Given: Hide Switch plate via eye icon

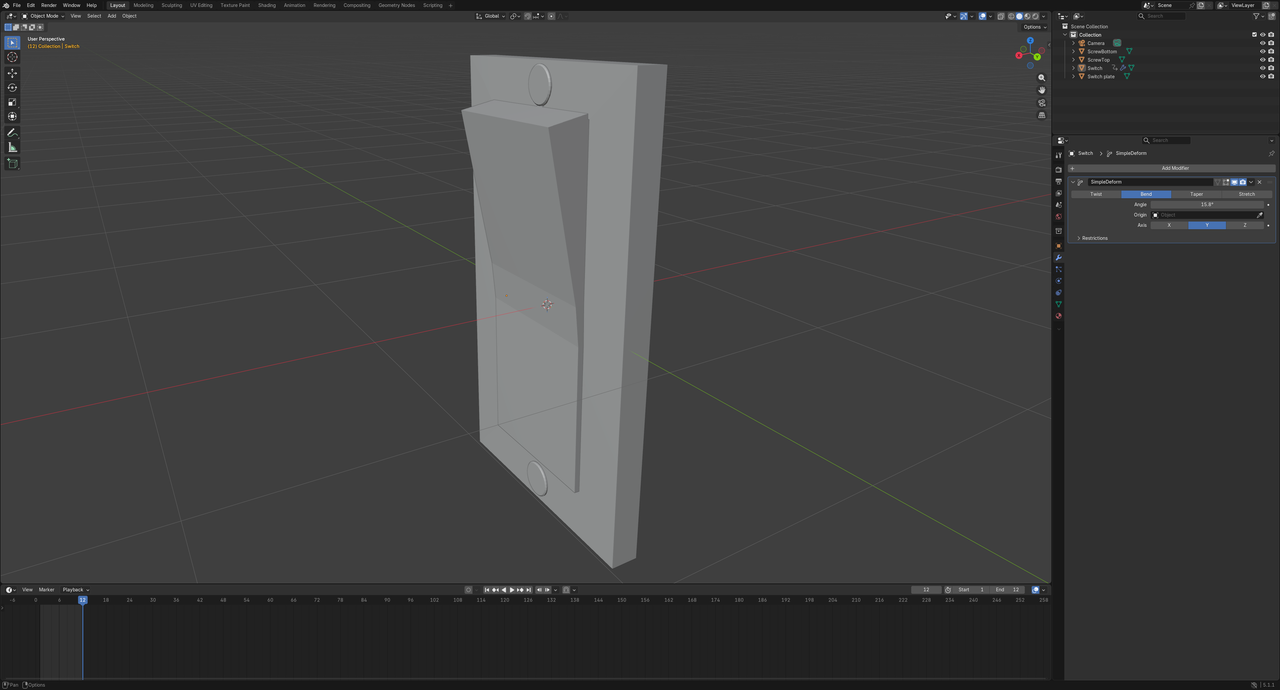Looking at the screenshot, I should 1263,76.
